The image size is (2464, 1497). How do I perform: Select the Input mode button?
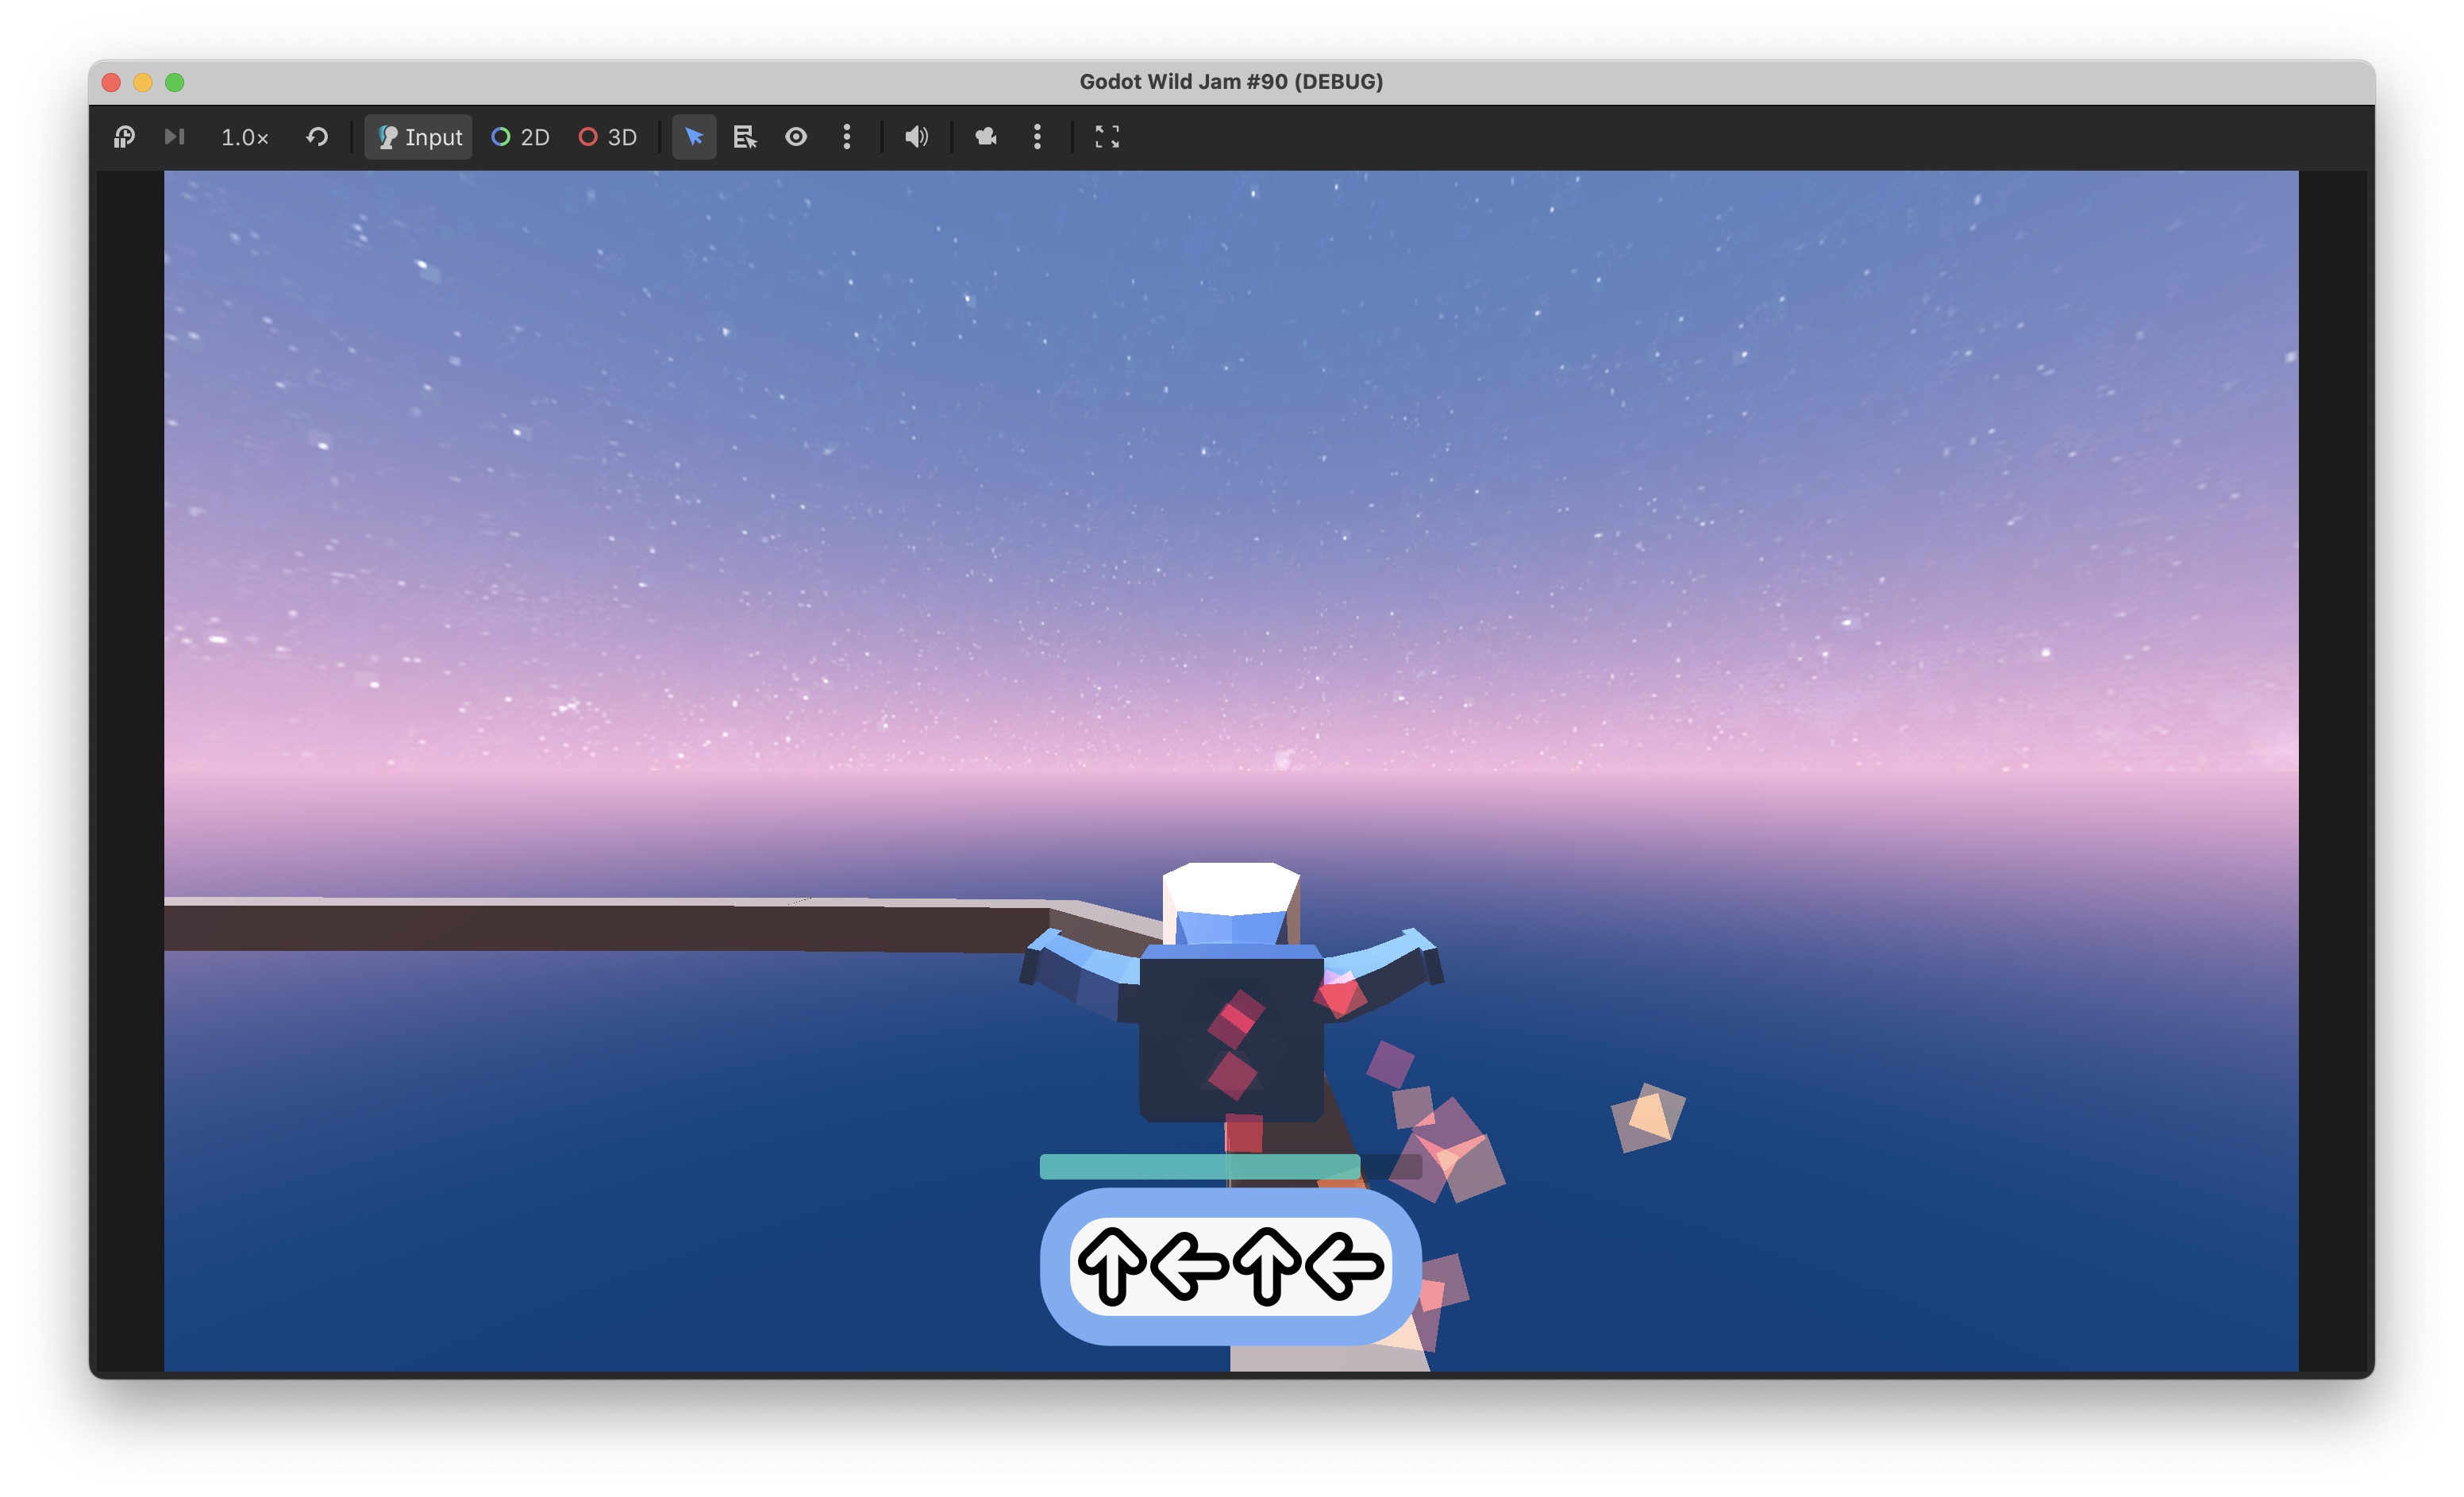click(419, 137)
